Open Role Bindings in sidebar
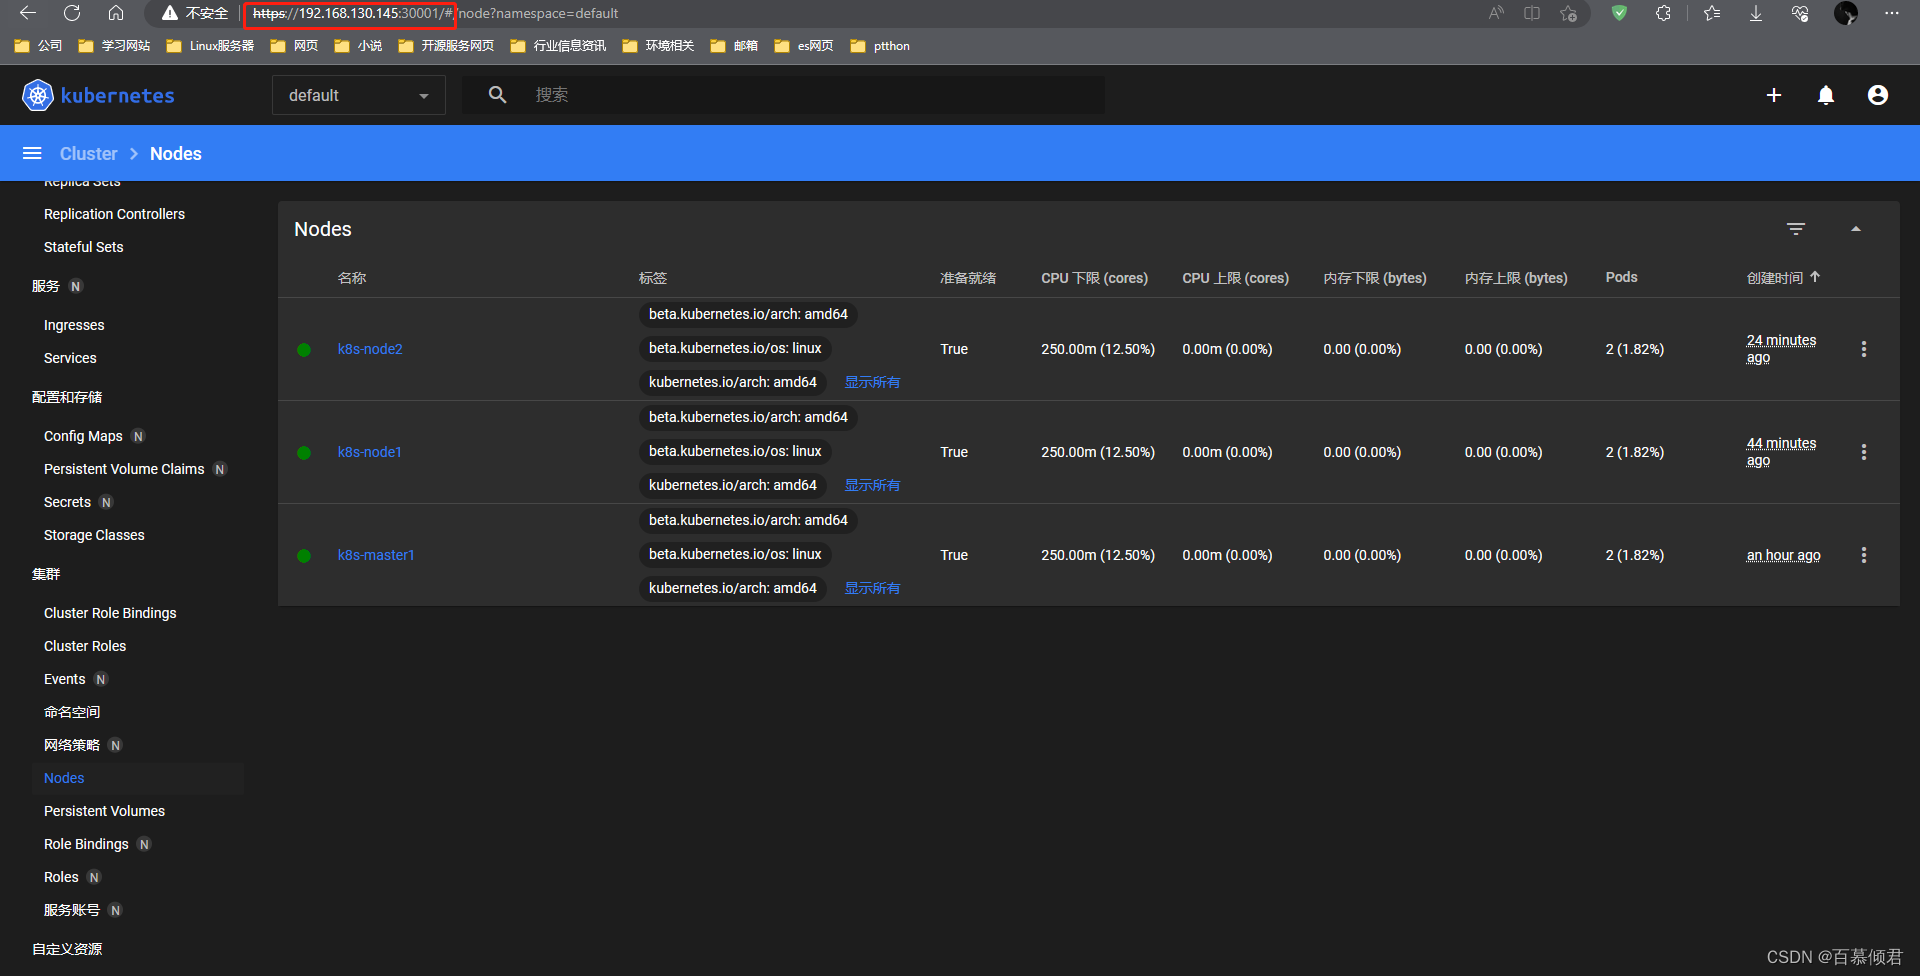This screenshot has height=976, width=1920. [x=86, y=844]
